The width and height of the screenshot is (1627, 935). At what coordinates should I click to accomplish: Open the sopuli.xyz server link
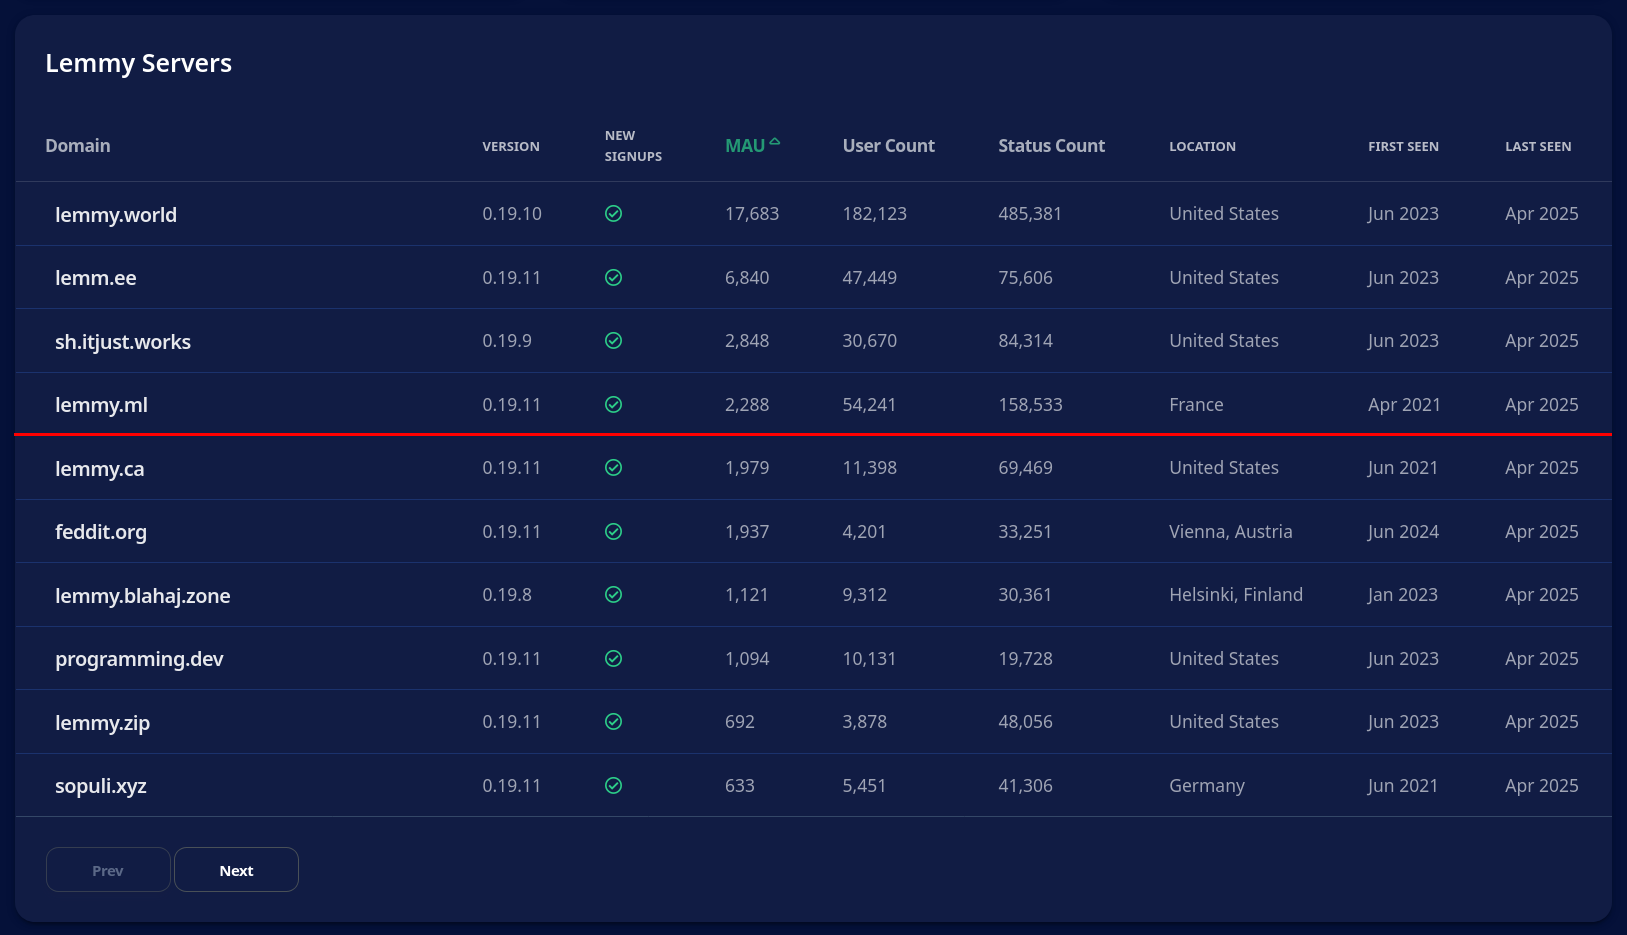click(x=101, y=786)
